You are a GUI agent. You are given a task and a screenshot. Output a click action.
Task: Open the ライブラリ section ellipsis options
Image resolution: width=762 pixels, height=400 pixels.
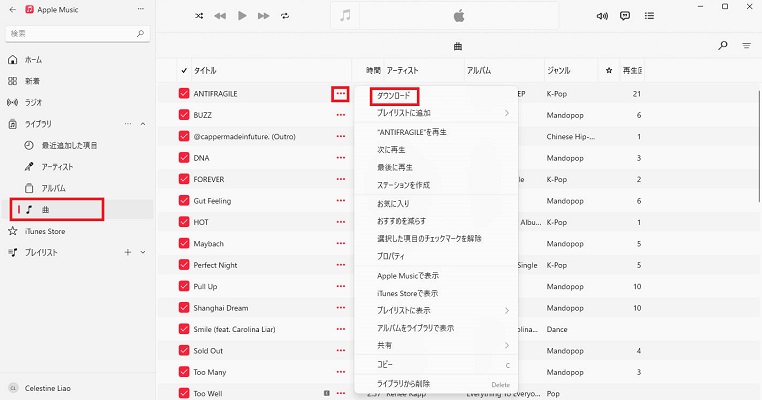[128, 124]
